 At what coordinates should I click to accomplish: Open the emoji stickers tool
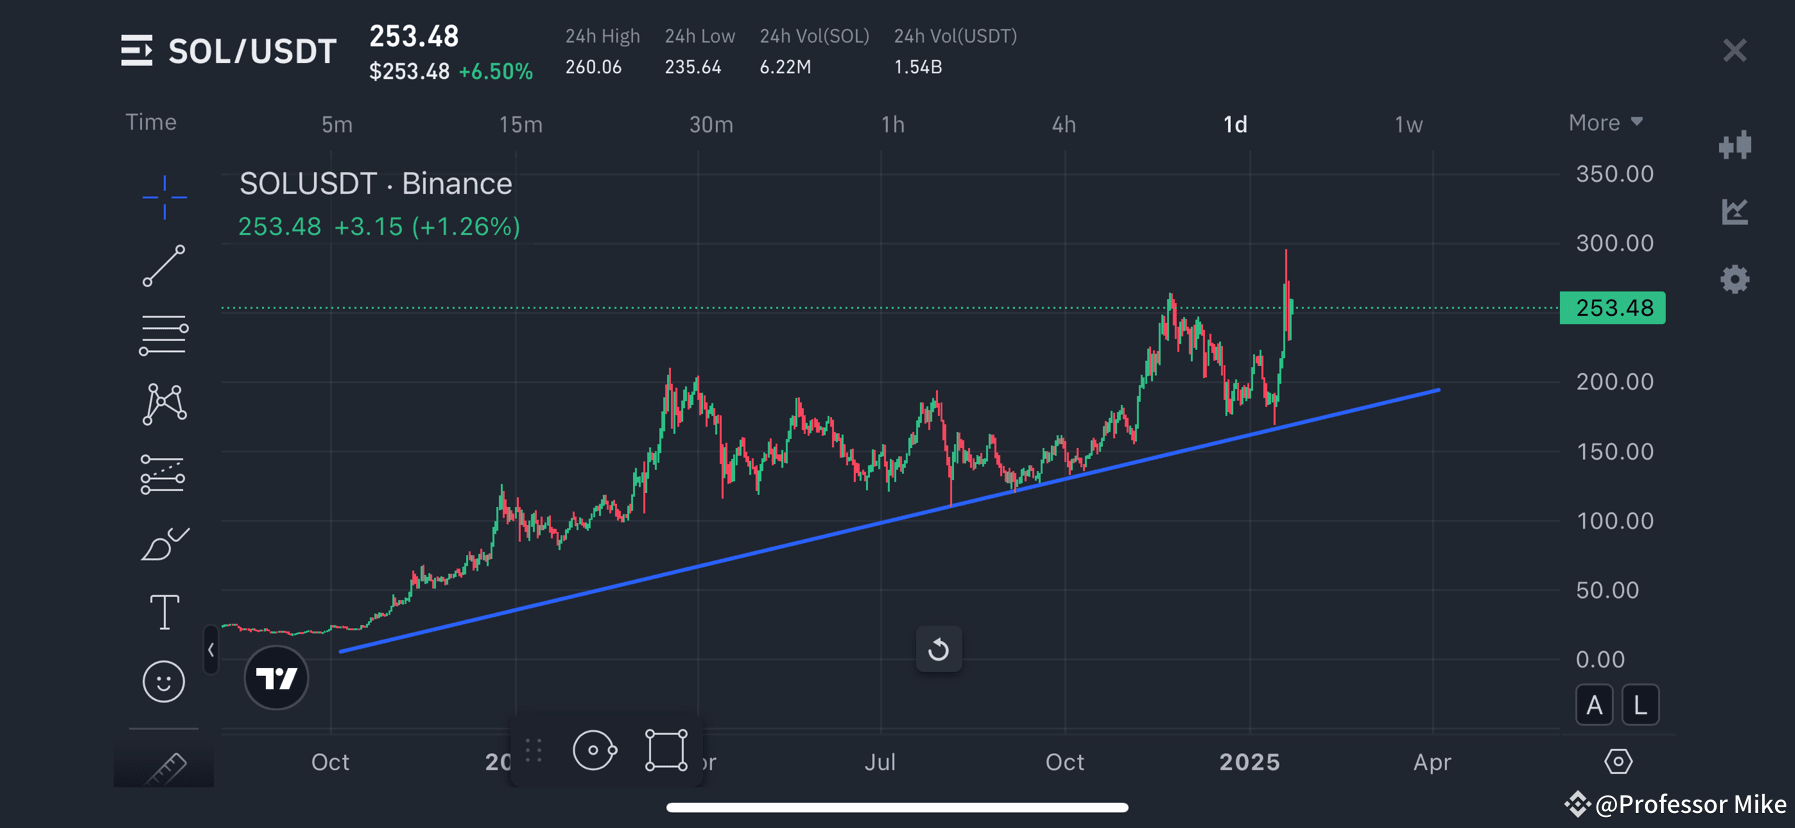(164, 682)
